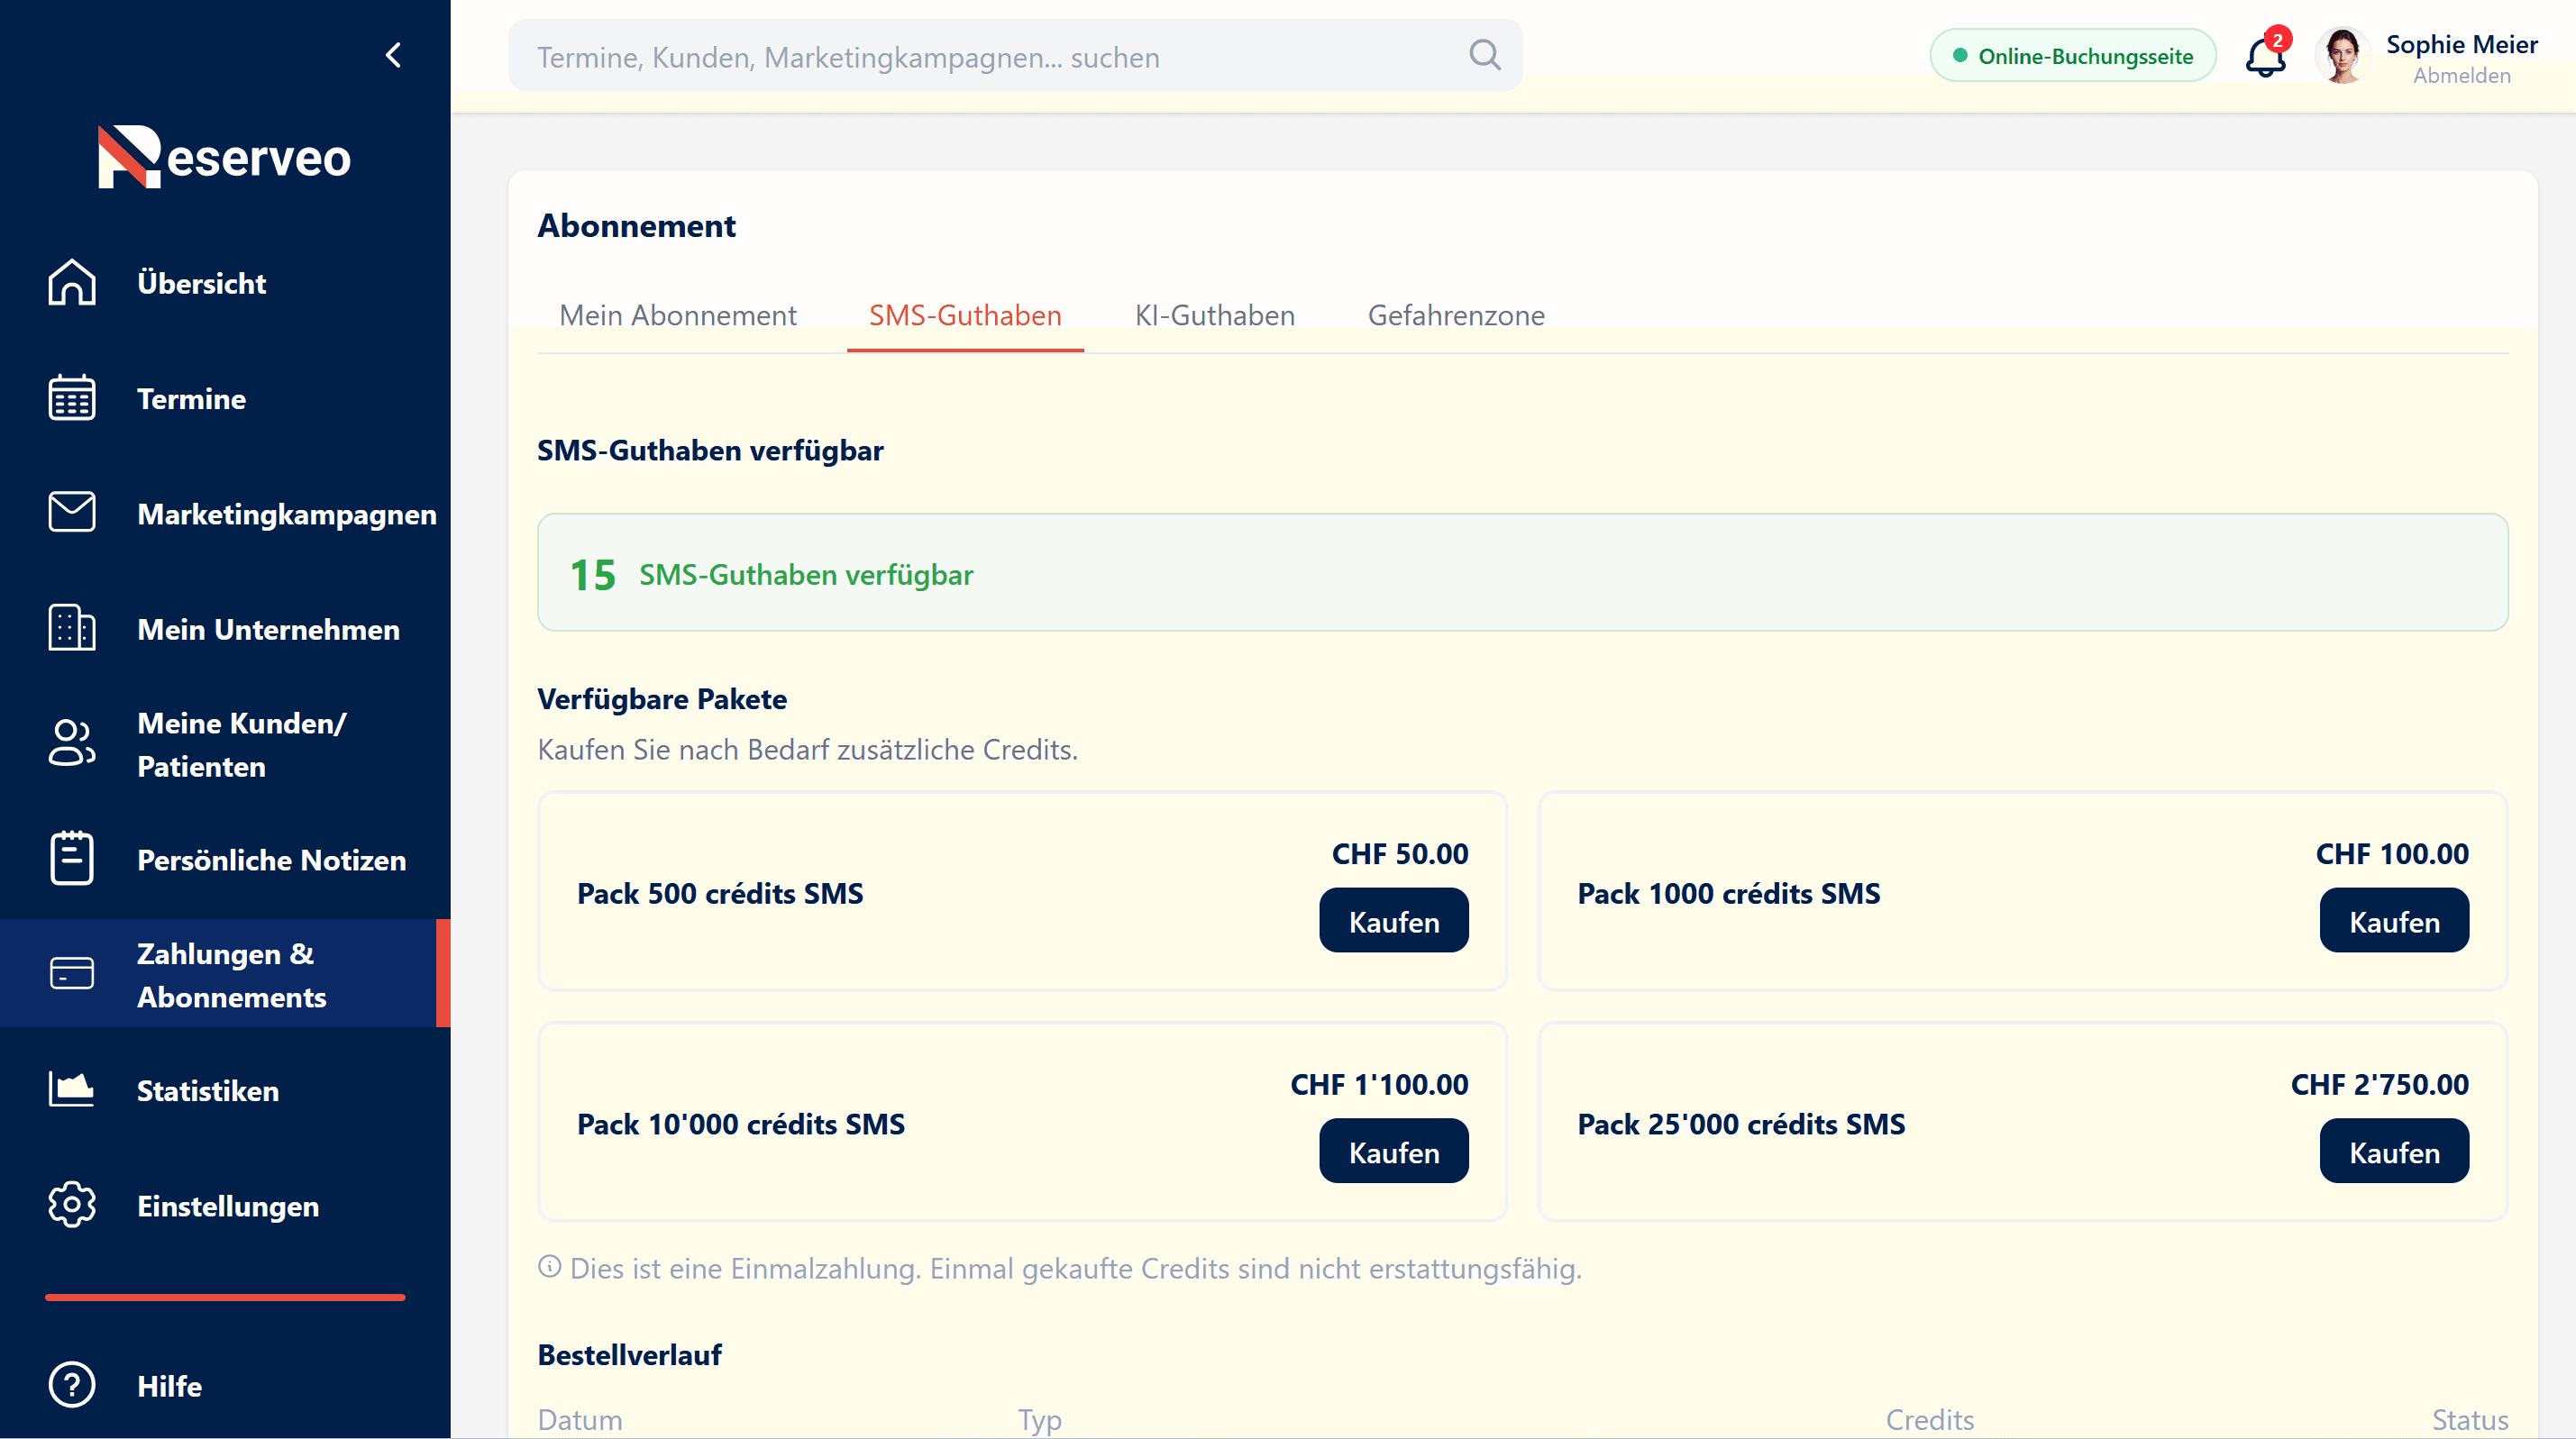Screen dimensions: 2576x1439
Task: Click Abmelden to log out
Action: [2462, 76]
